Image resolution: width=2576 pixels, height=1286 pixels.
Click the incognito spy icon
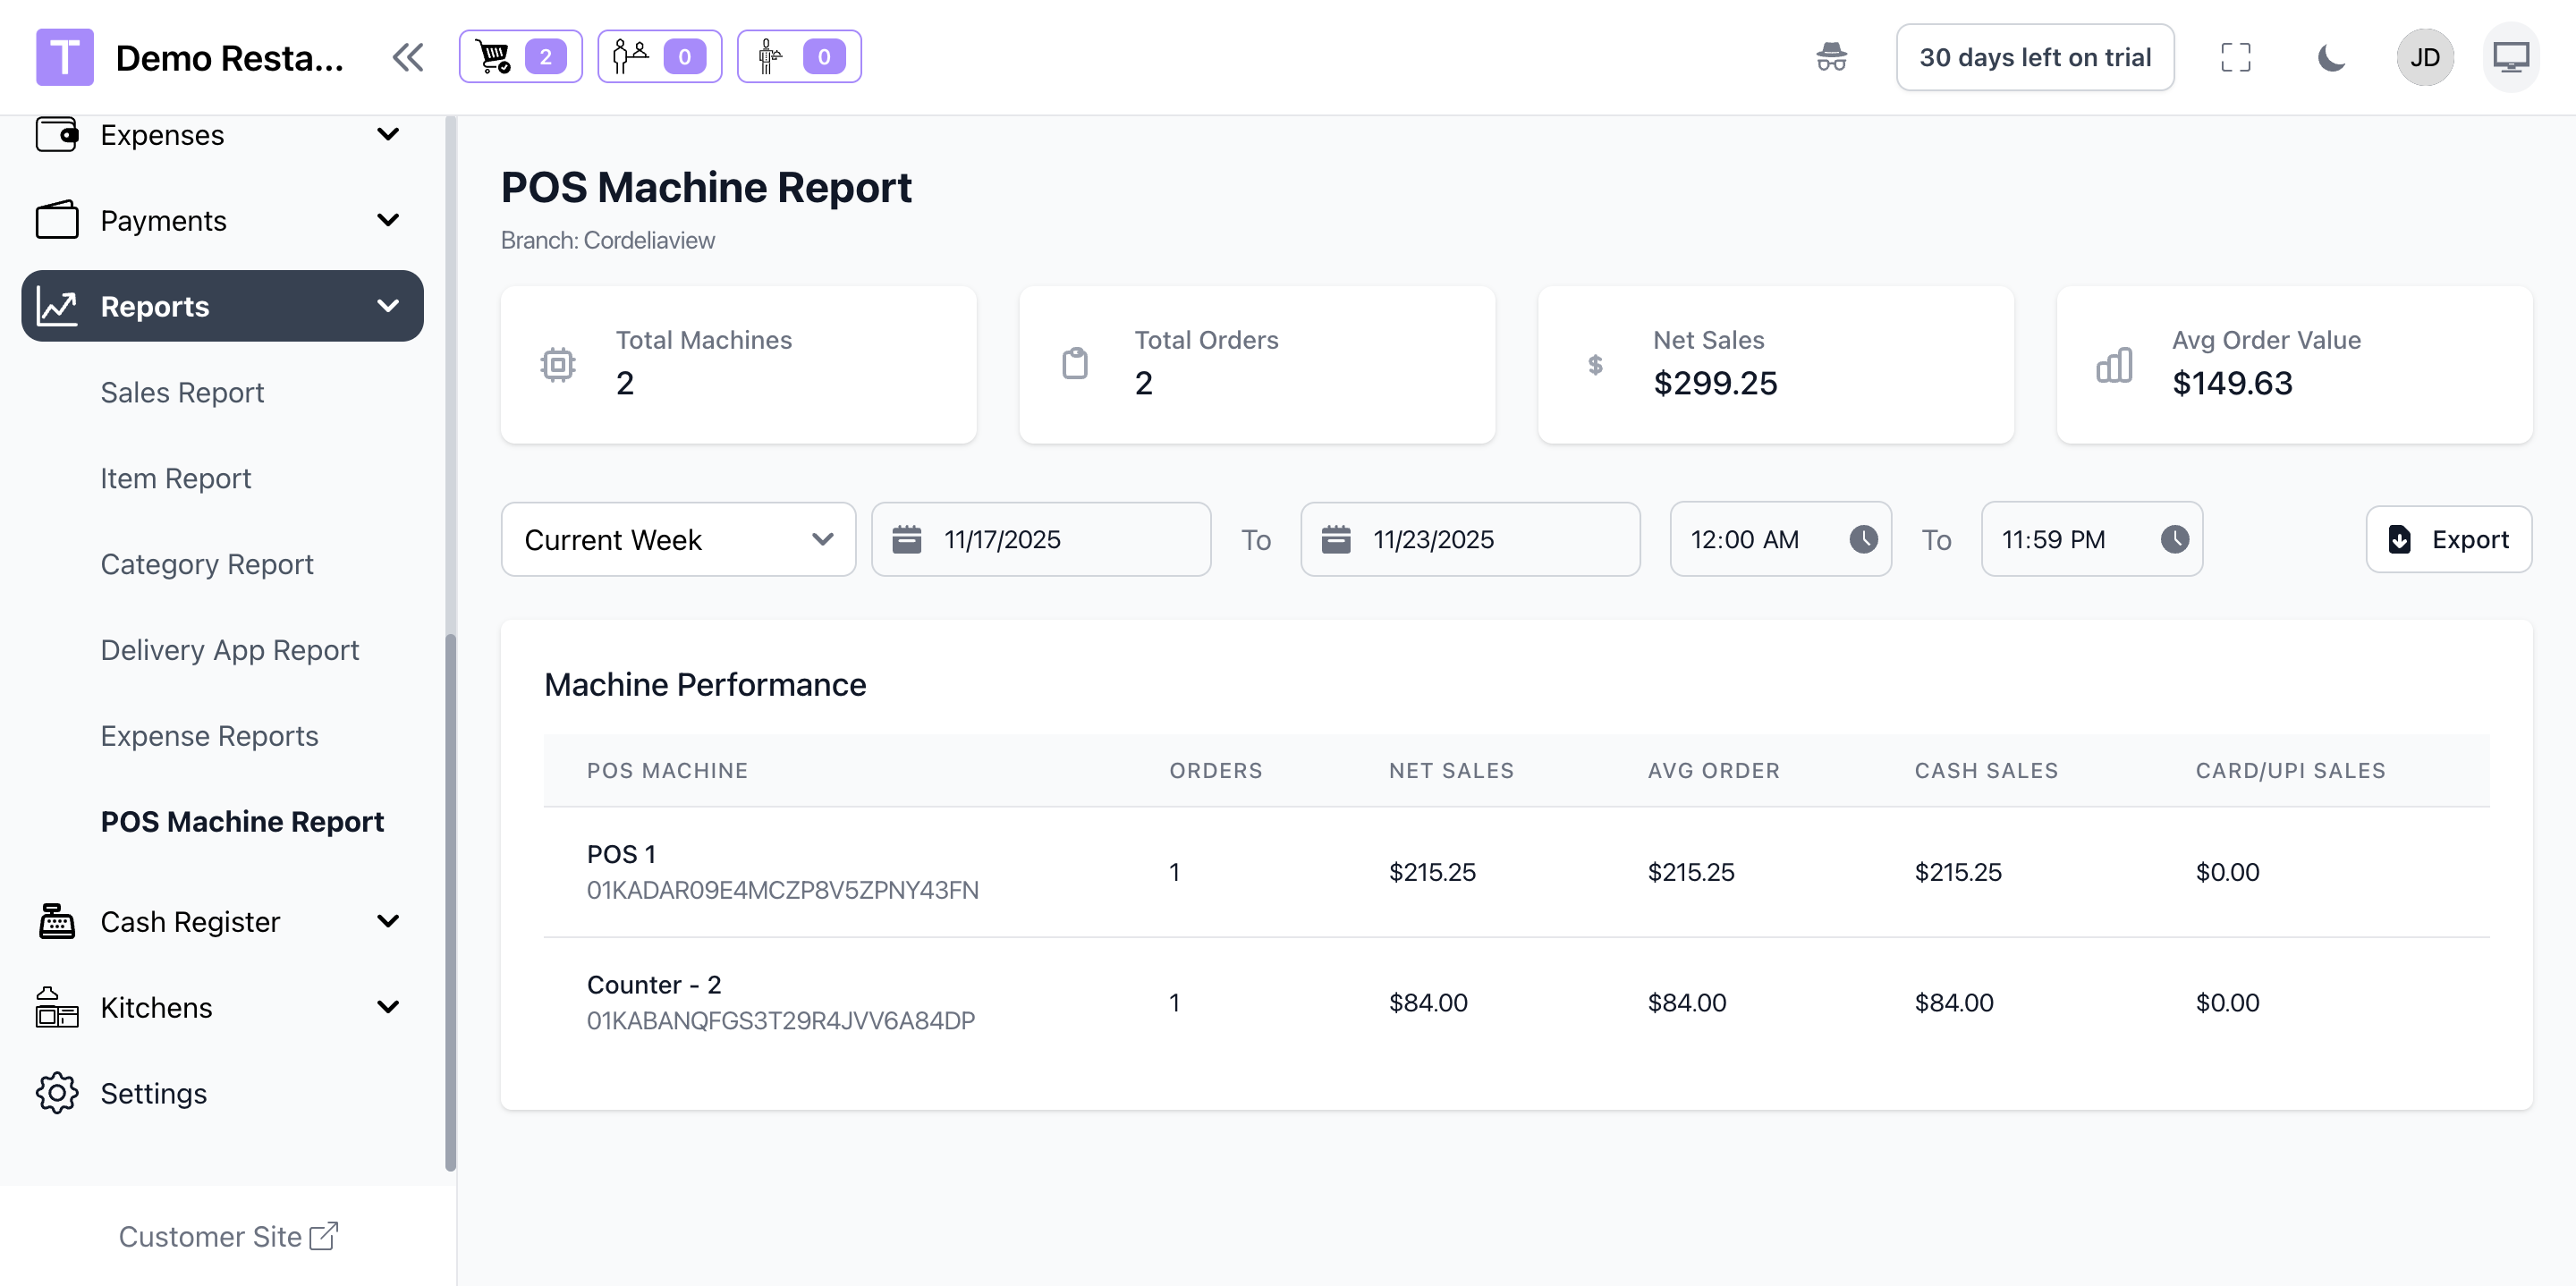(x=1831, y=57)
